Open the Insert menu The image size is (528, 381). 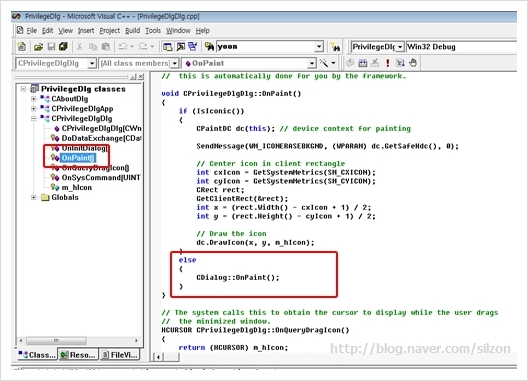(x=86, y=31)
